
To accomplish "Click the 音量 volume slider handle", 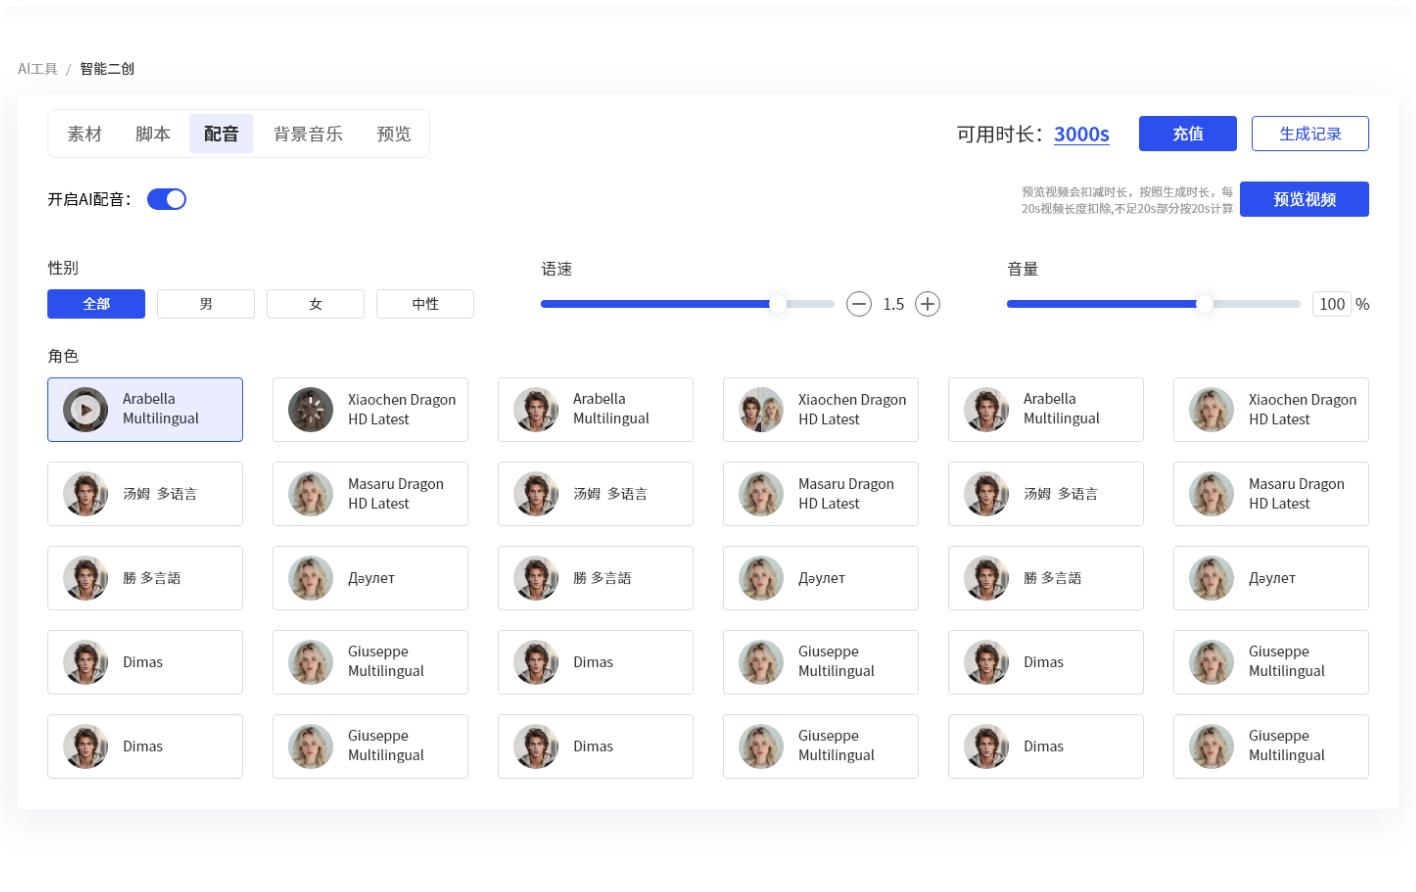I will [x=1204, y=304].
